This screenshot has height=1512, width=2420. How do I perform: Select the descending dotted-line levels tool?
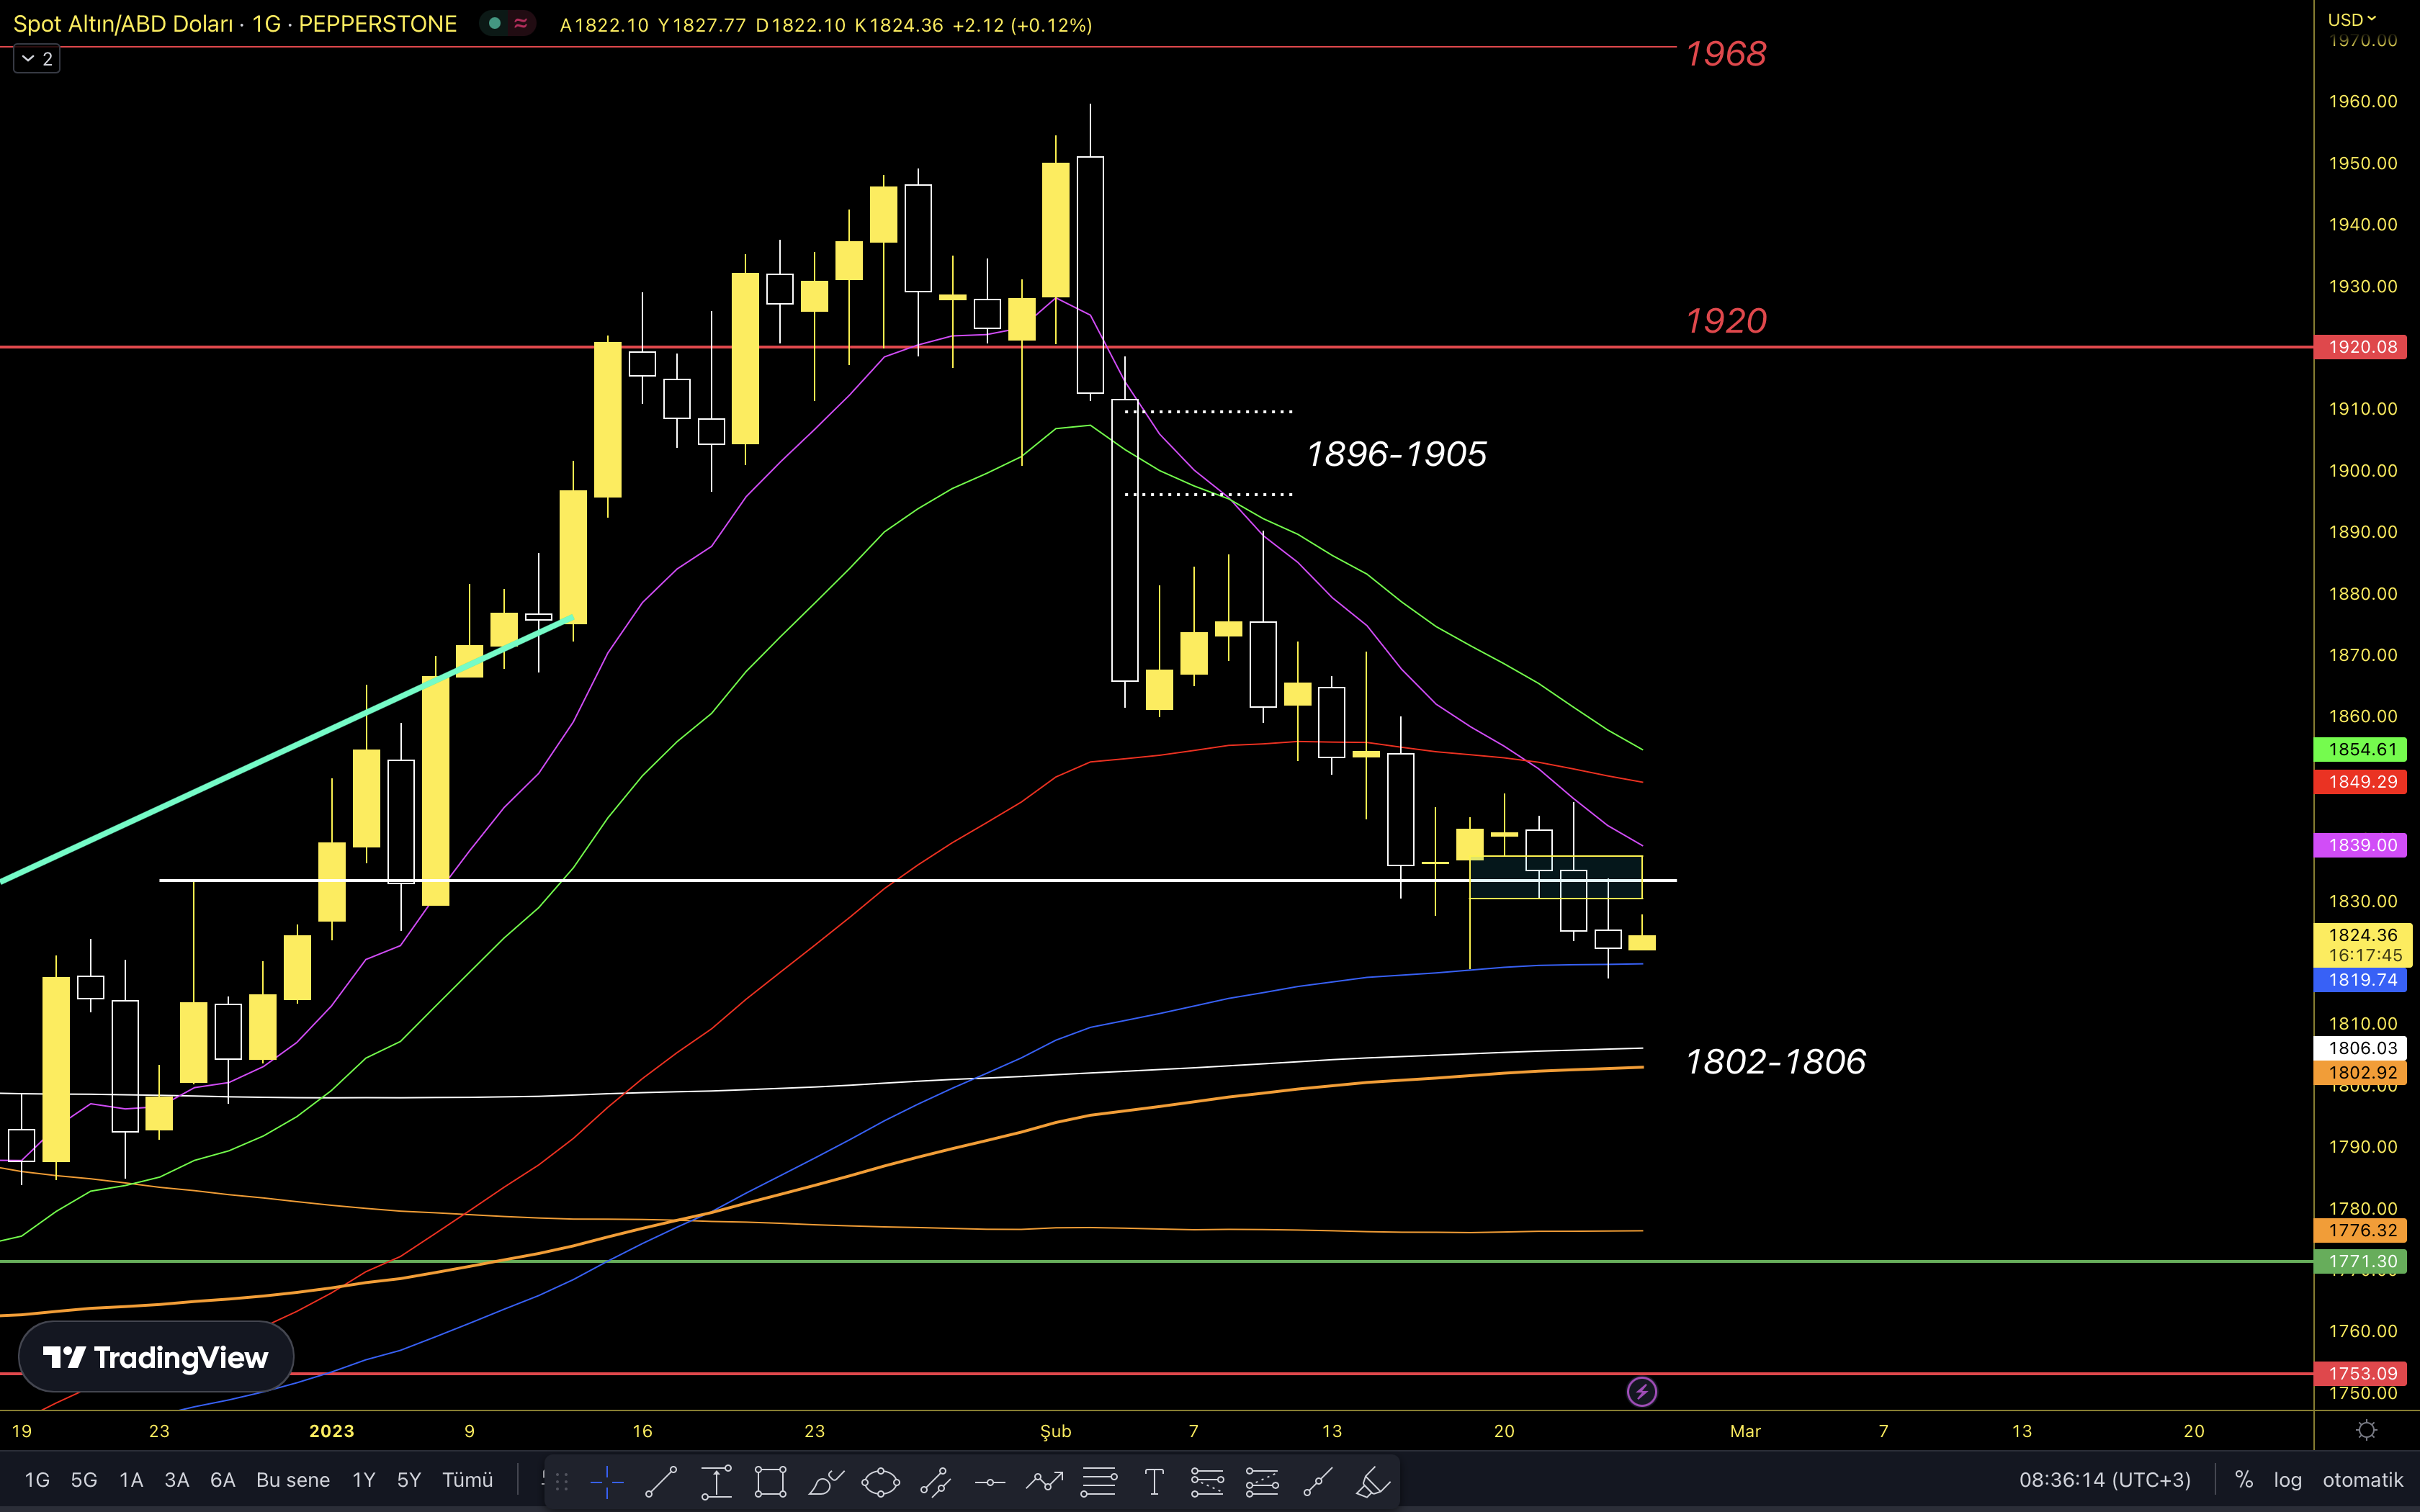[1207, 1481]
